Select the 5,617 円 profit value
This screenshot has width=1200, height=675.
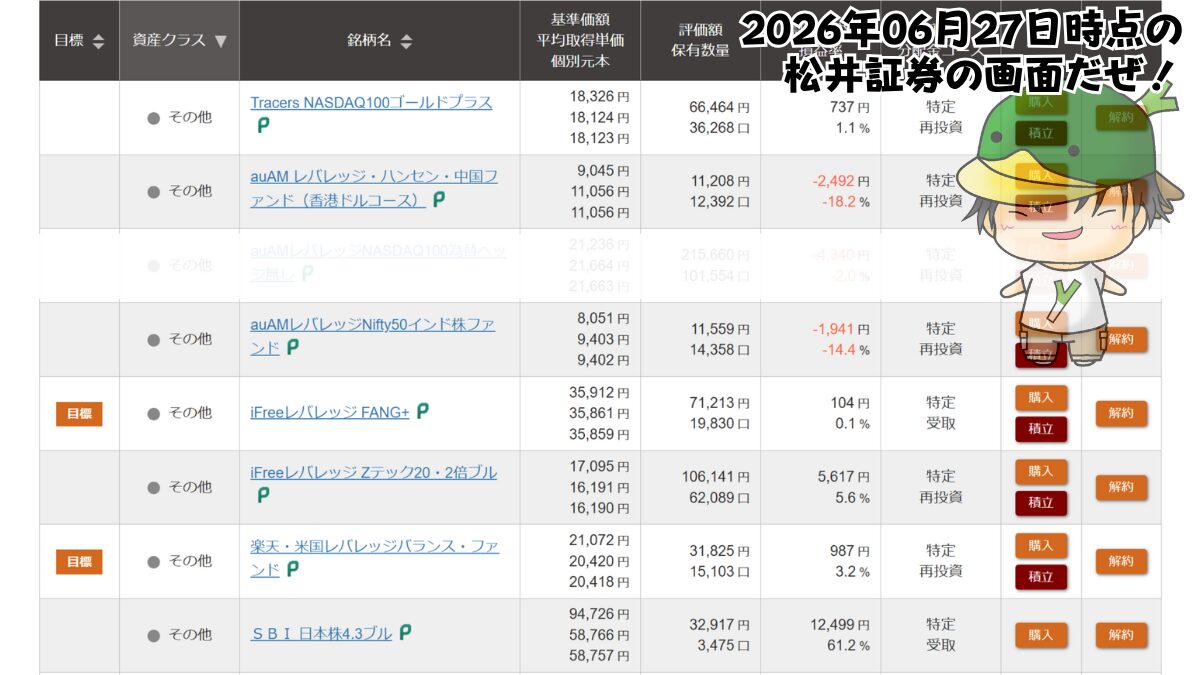coord(843,477)
